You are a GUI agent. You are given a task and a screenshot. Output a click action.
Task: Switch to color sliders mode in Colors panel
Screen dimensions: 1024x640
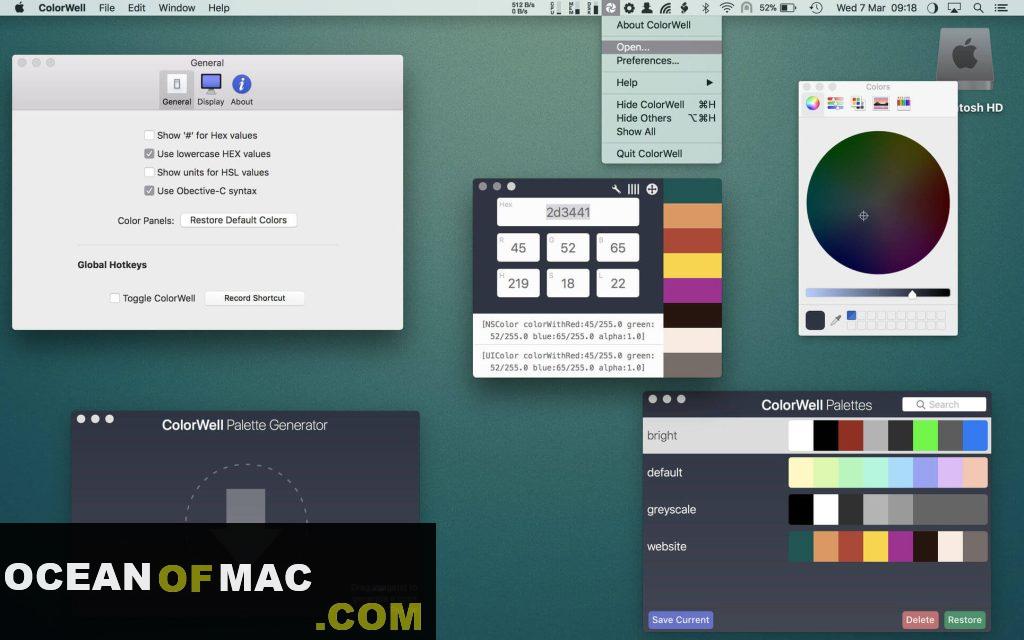click(x=835, y=103)
